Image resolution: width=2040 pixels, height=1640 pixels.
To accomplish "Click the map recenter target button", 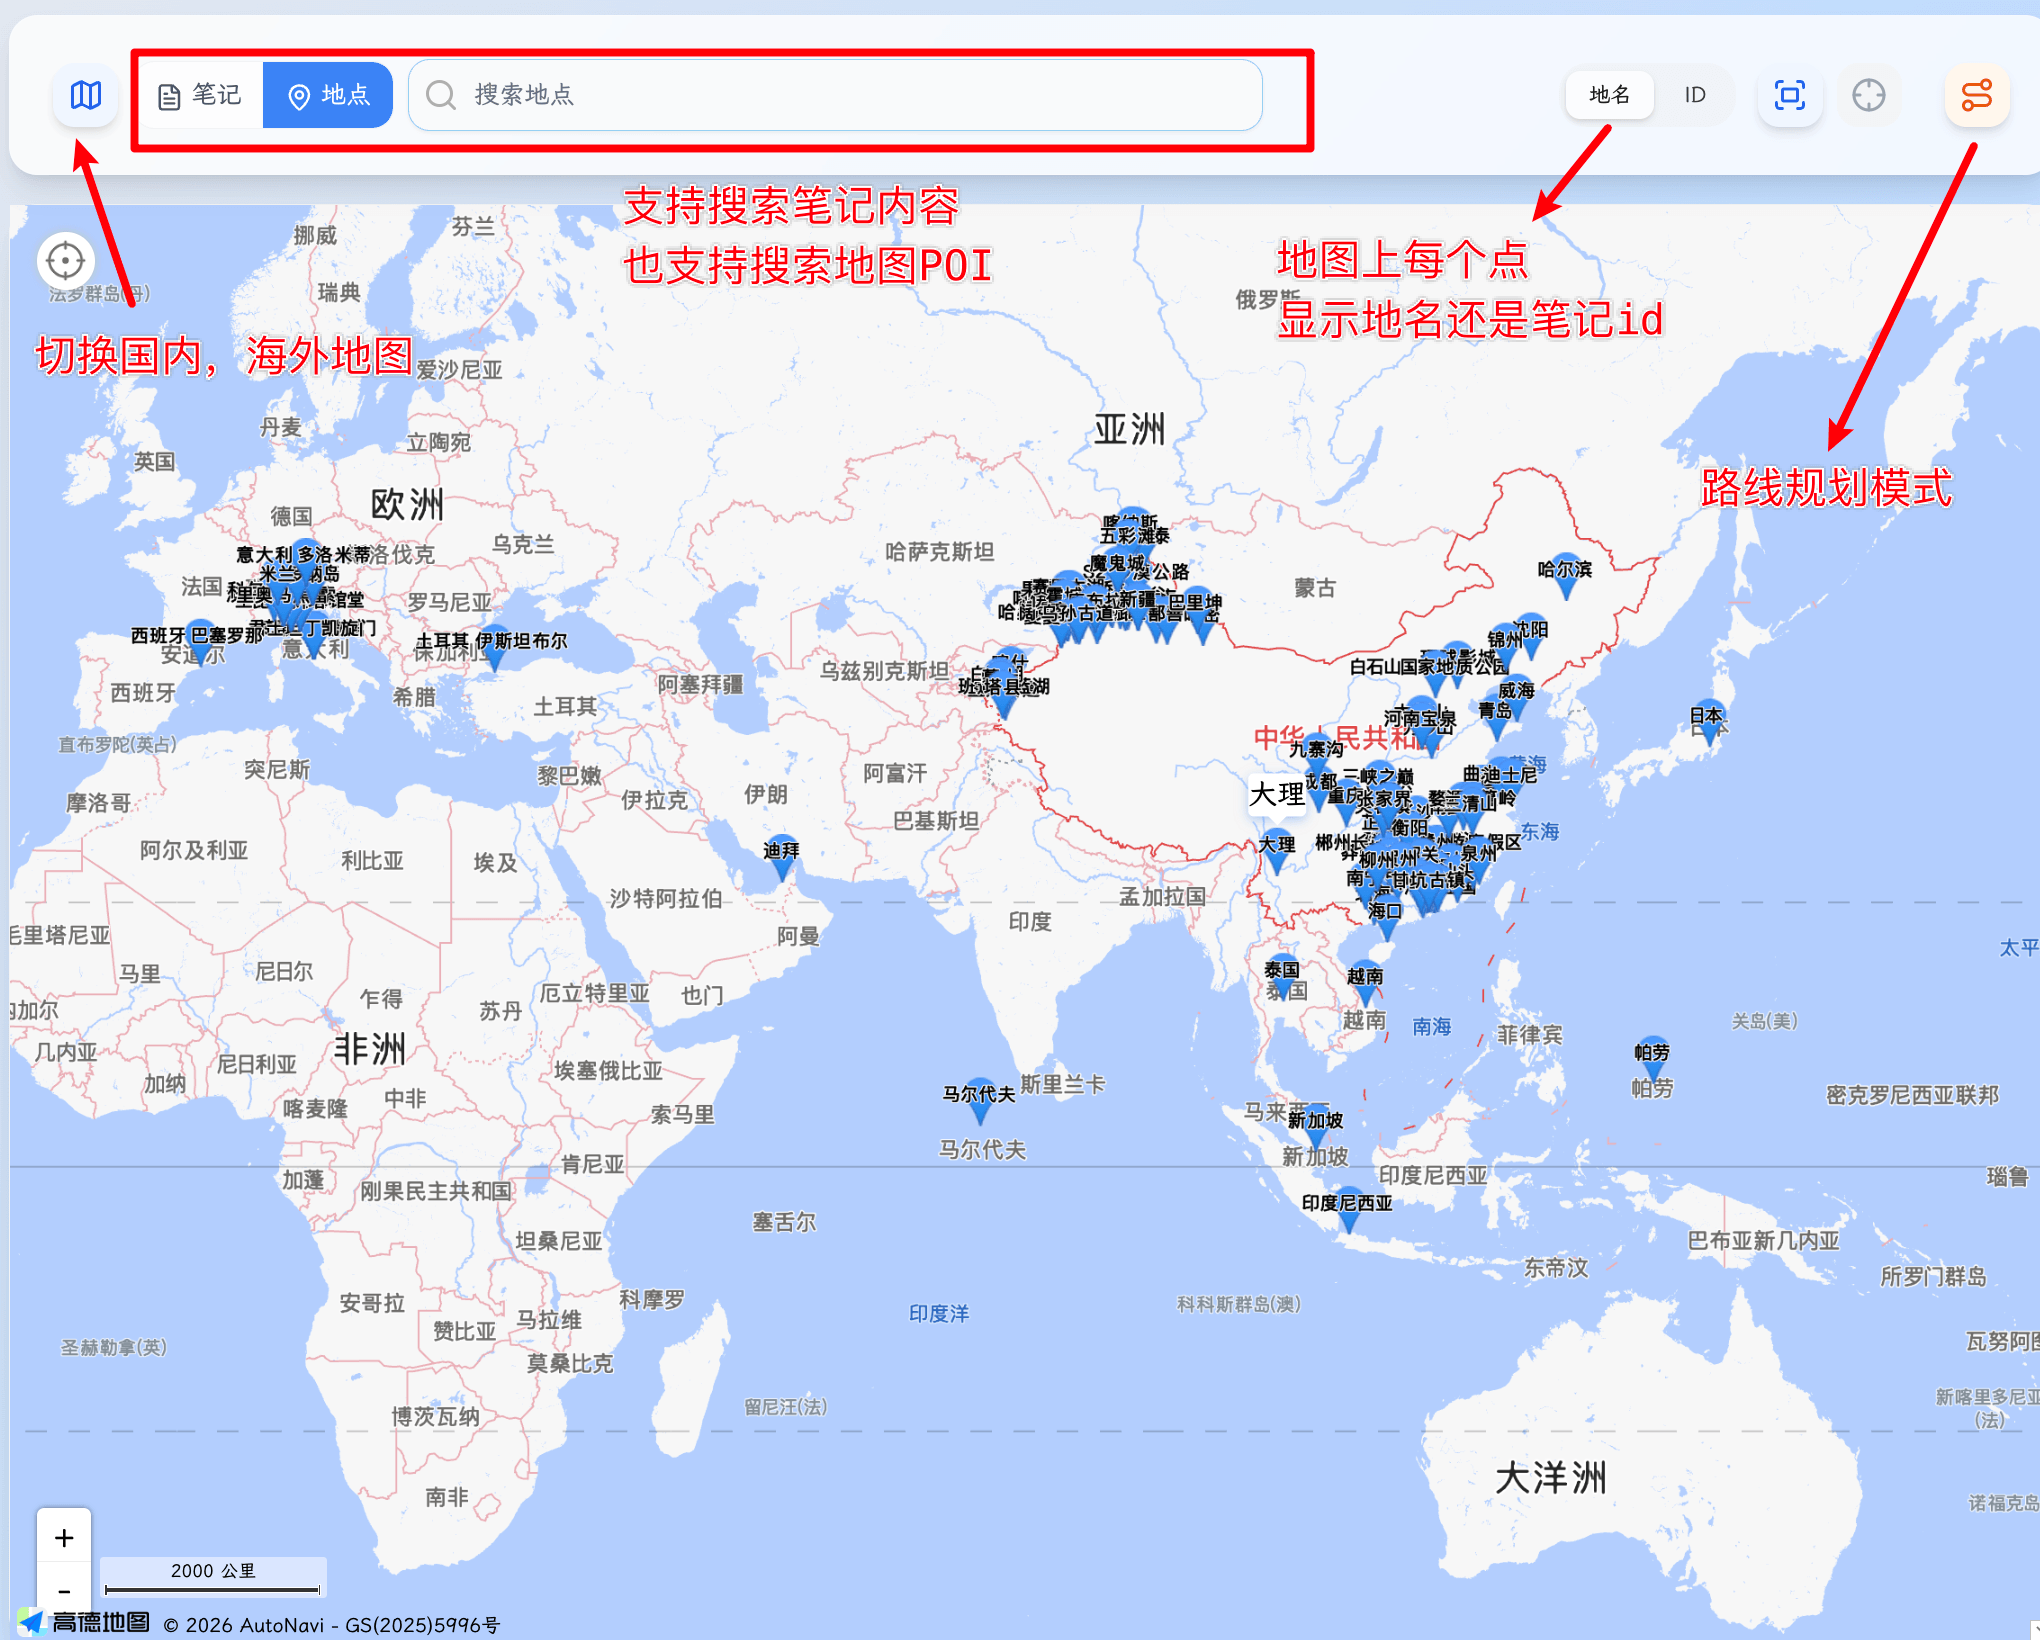I will point(66,261).
